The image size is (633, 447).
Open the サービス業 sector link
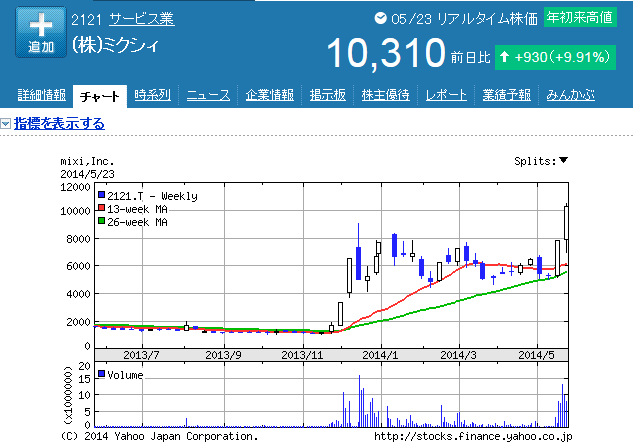pyautogui.click(x=142, y=19)
